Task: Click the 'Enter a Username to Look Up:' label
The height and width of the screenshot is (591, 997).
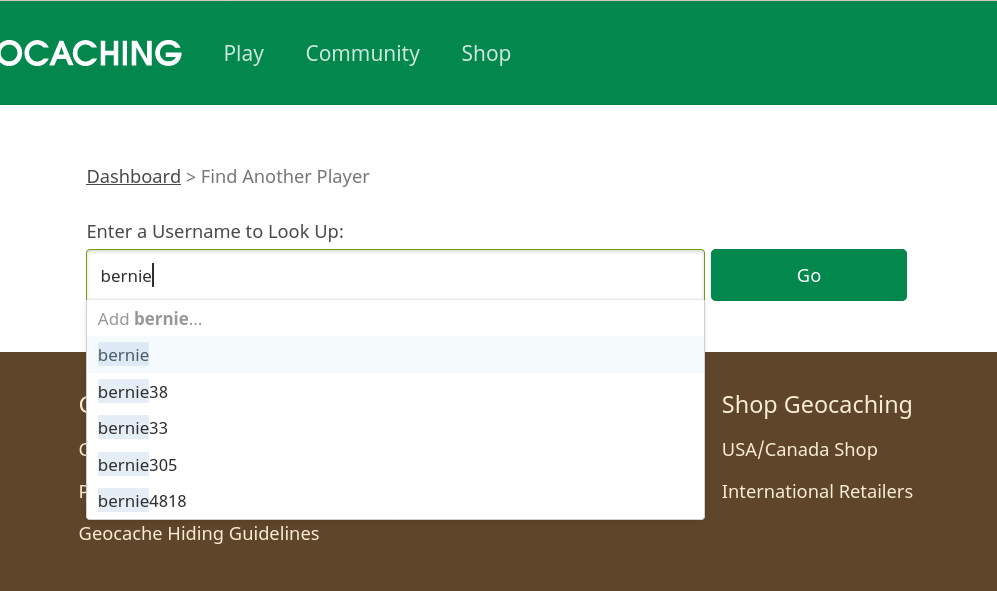Action: pyautogui.click(x=215, y=232)
